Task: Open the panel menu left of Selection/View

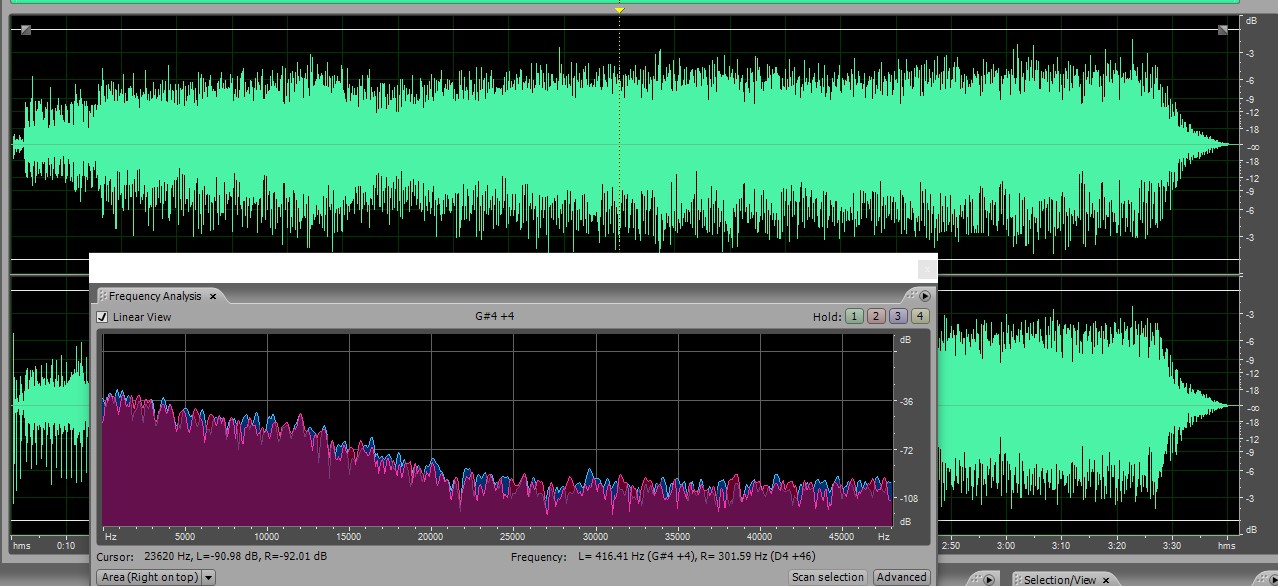Action: click(x=988, y=580)
